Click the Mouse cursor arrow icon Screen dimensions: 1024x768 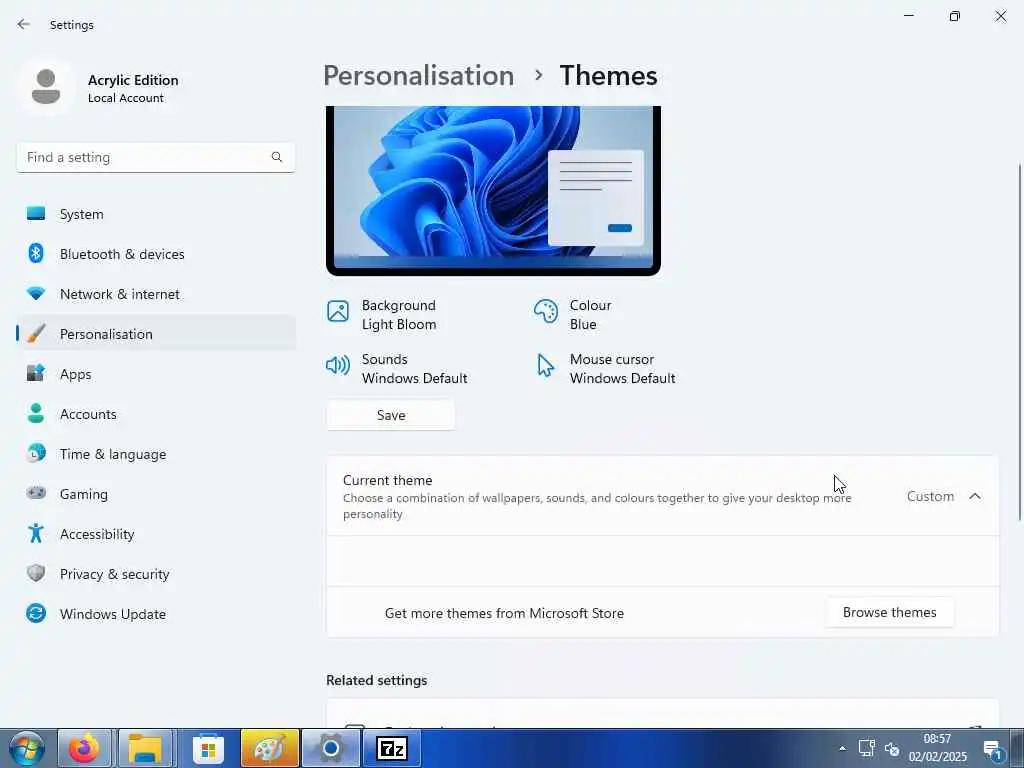545,365
